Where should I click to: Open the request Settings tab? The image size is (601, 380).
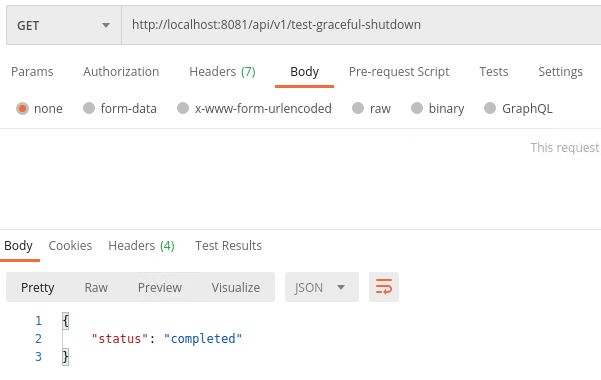click(x=560, y=72)
